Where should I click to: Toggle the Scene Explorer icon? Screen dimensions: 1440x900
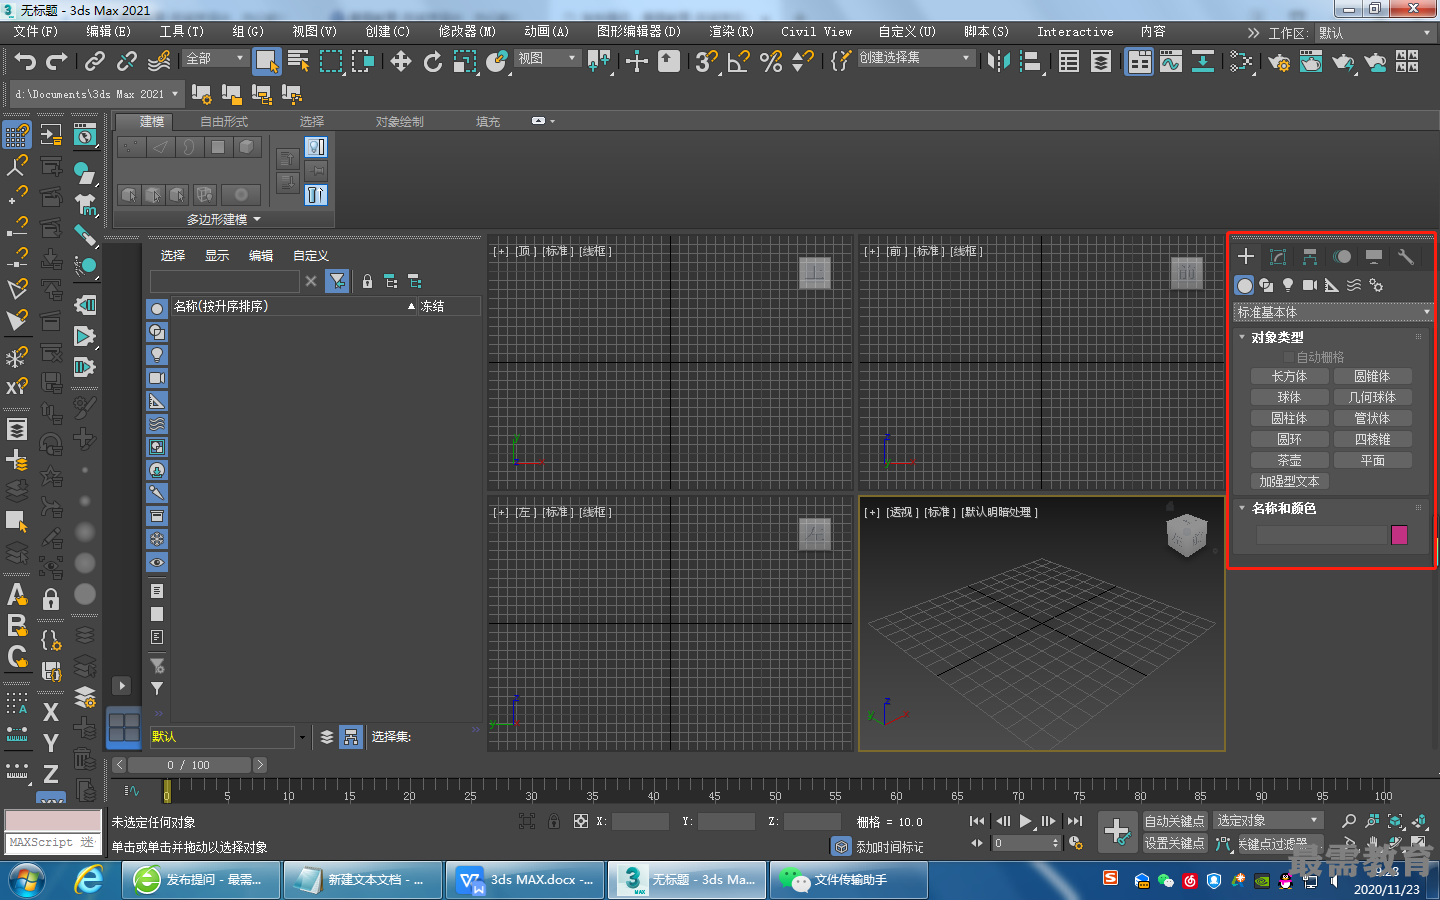pyautogui.click(x=1069, y=62)
